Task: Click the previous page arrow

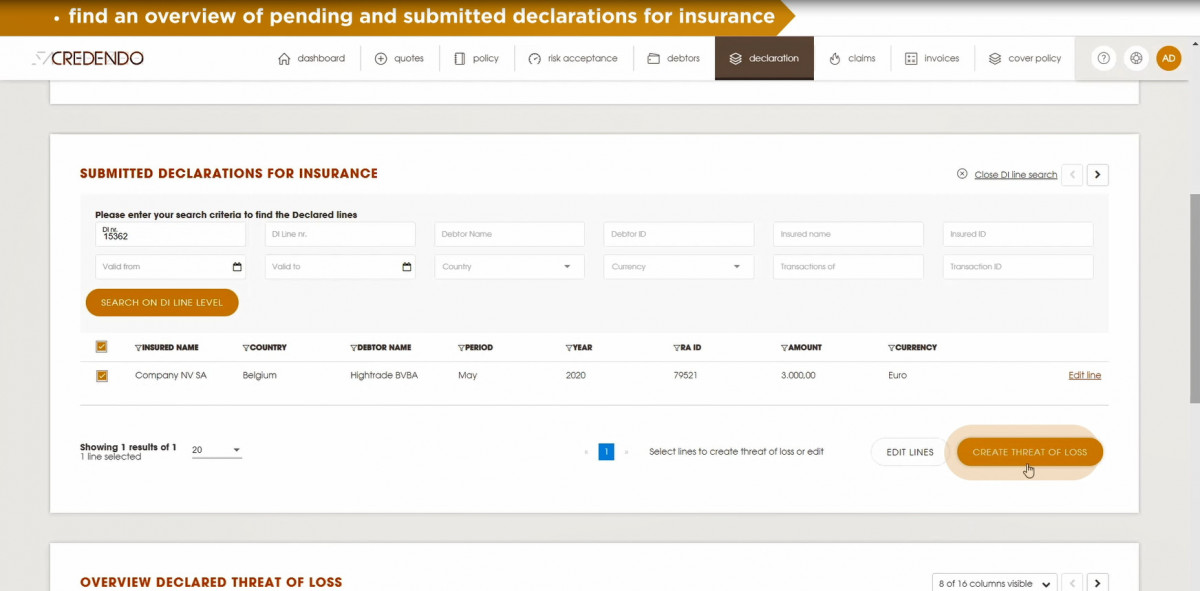Action: pos(586,452)
